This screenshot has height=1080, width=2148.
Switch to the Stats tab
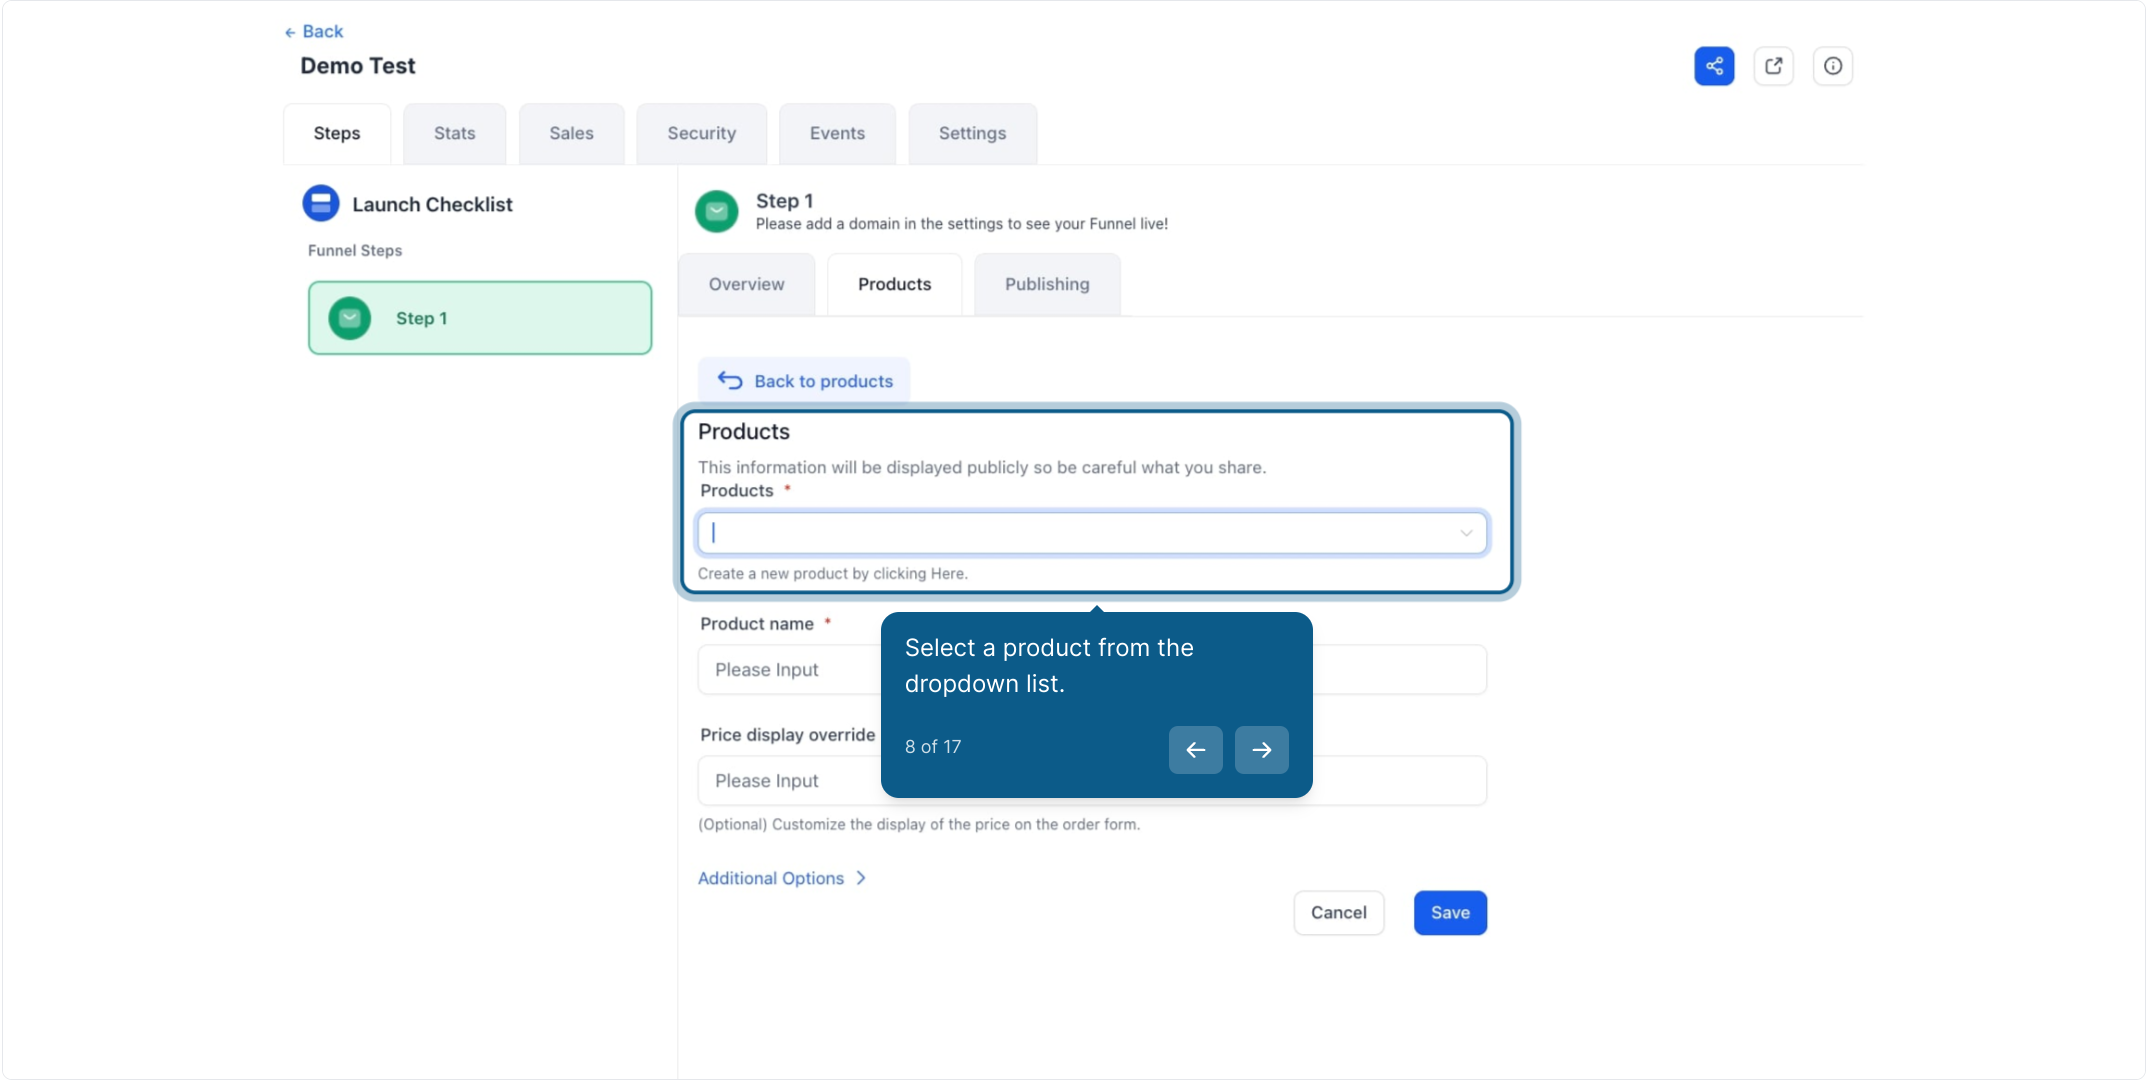455,133
